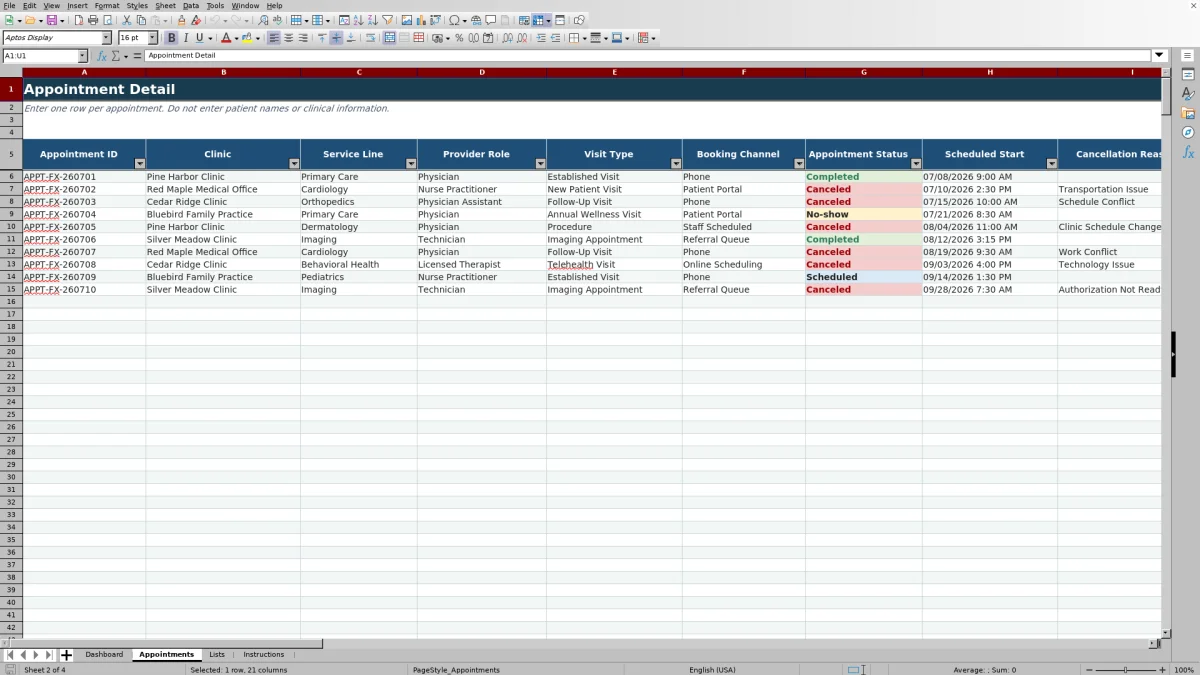Toggle Center Vertically alignment
This screenshot has height=675, width=1200.
tap(336, 38)
